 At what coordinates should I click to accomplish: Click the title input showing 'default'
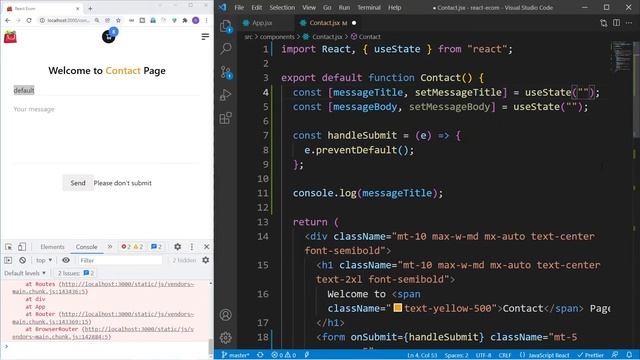[107, 90]
